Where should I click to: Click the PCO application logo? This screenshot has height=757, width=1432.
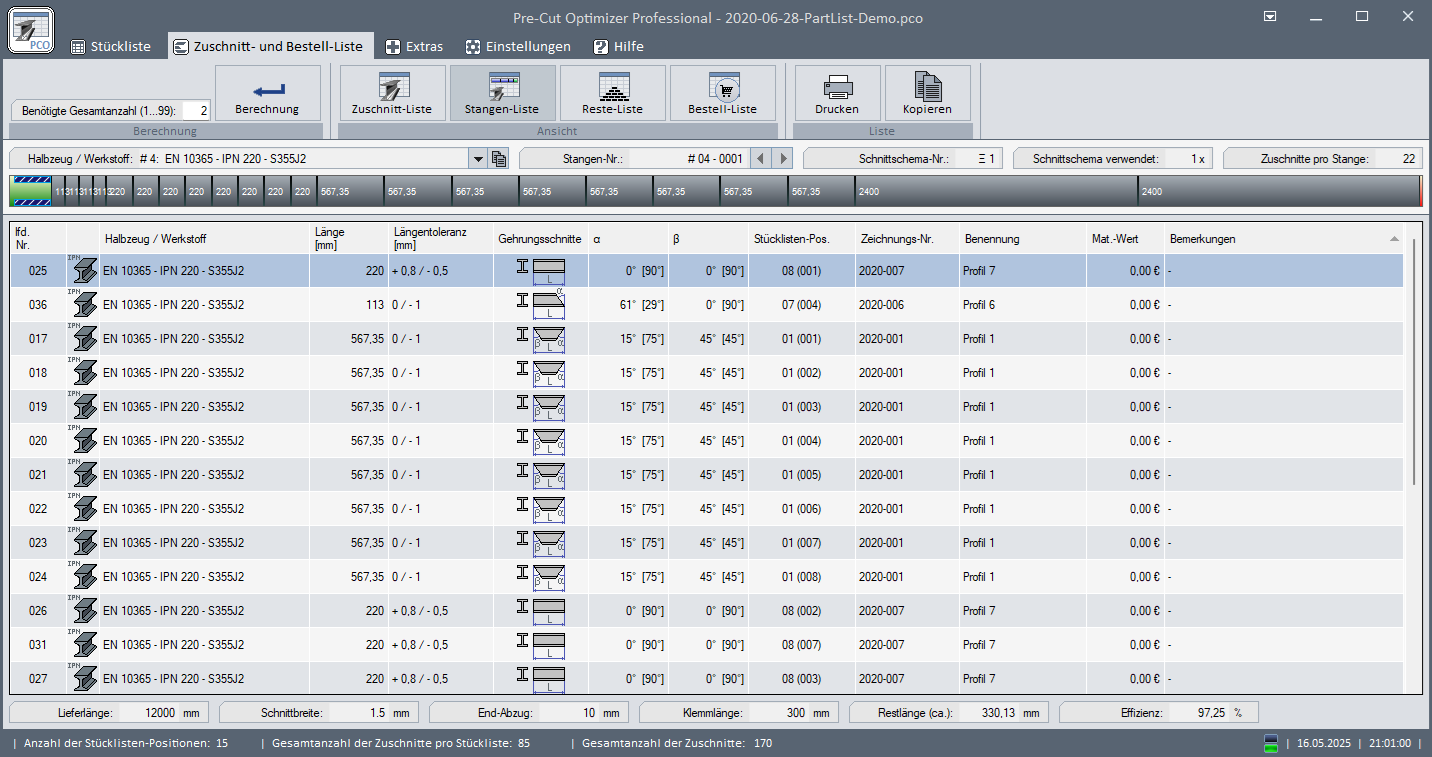[31, 29]
